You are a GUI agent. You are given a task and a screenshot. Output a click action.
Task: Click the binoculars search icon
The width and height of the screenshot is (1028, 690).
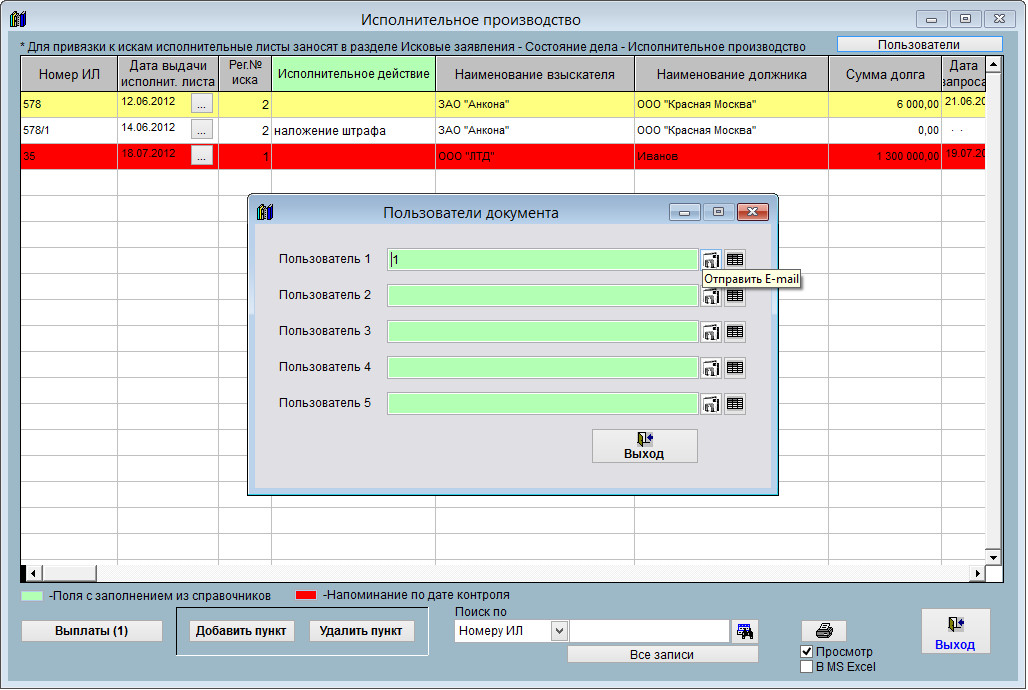tap(745, 631)
